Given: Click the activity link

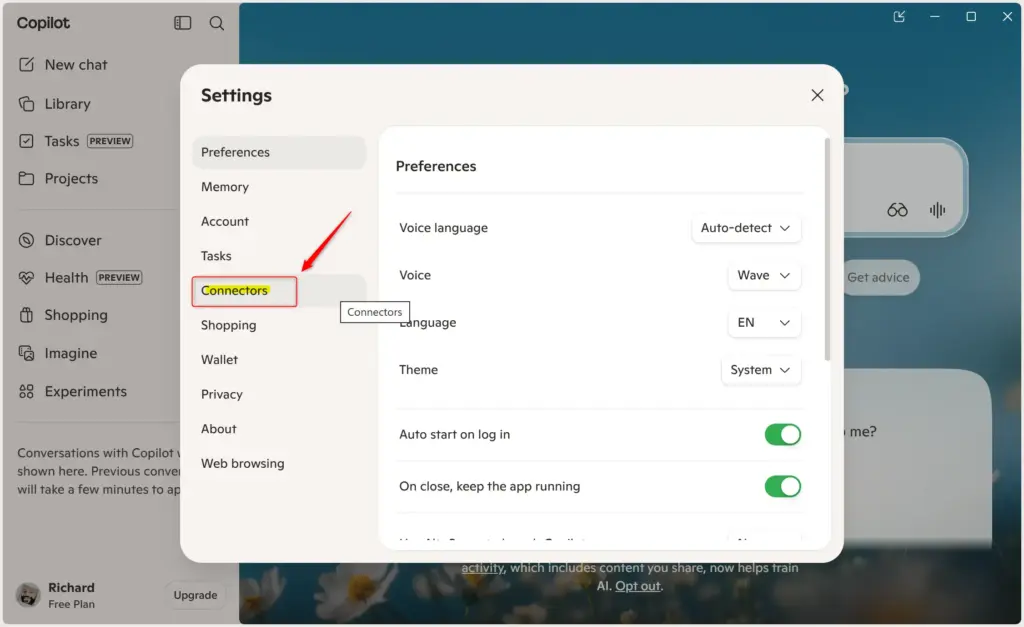Looking at the screenshot, I should click(x=483, y=568).
